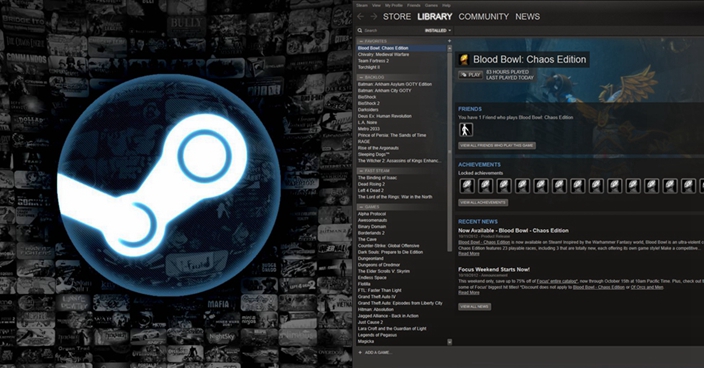Switch to the NEWS tab
The height and width of the screenshot is (368, 704).
[x=528, y=17]
